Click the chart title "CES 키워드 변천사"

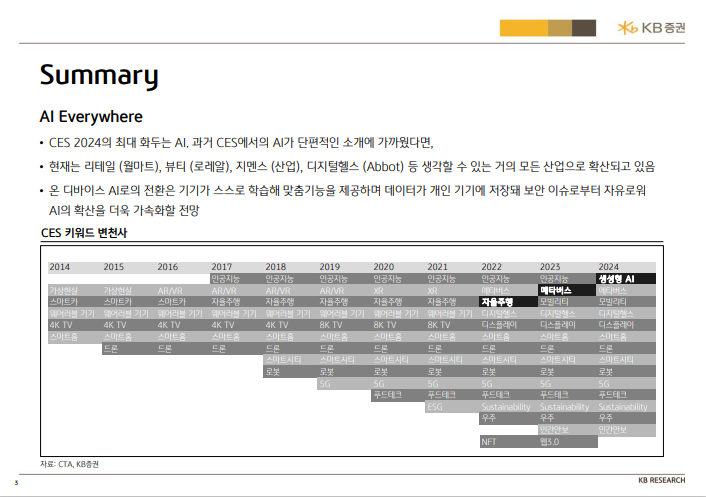point(84,233)
